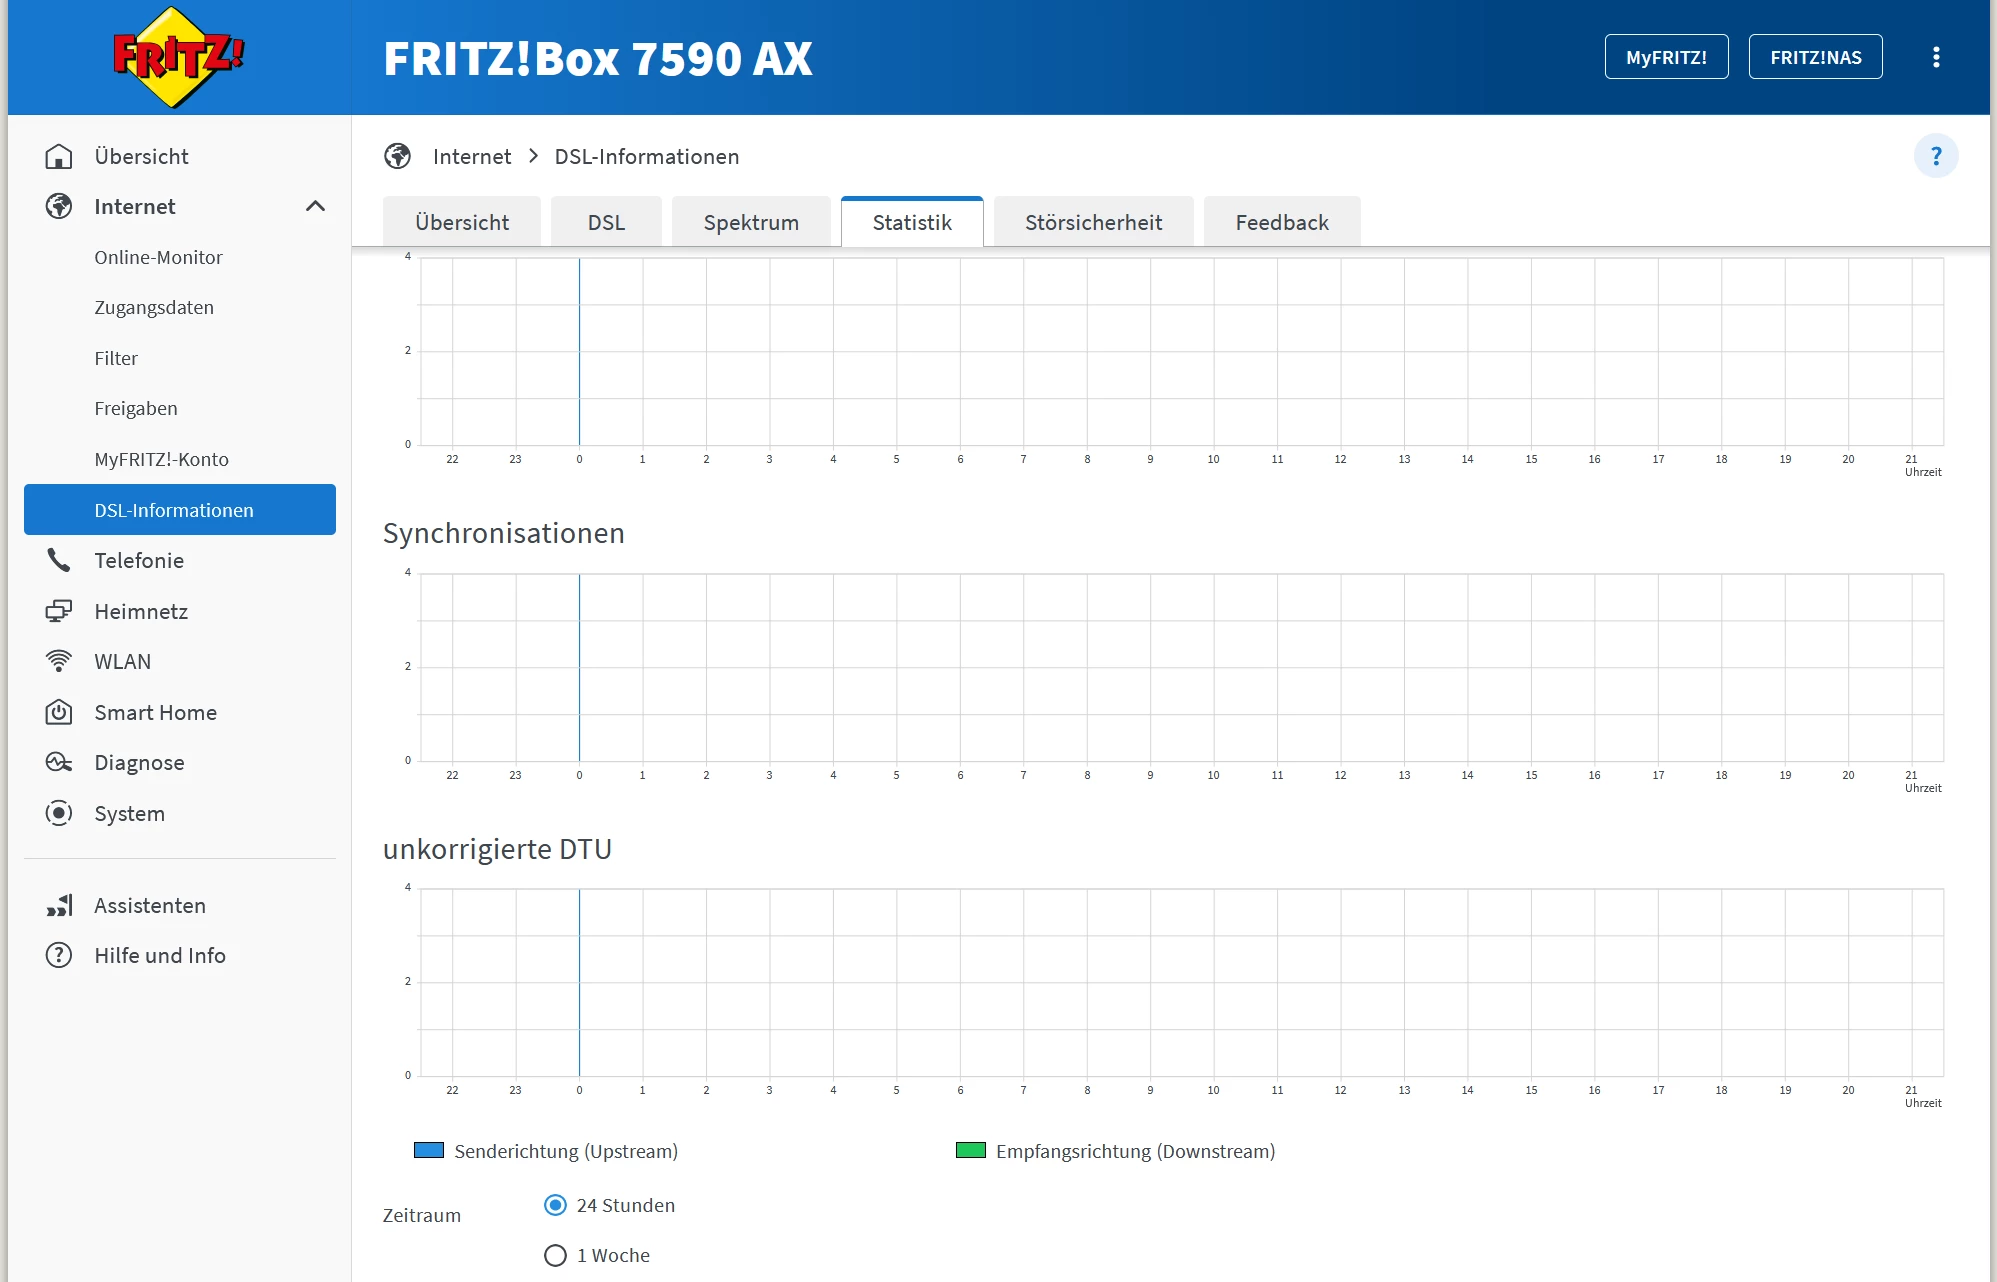Select the 1 Woche radio button
Viewport: 1997px width, 1282px height.
pyautogui.click(x=555, y=1255)
